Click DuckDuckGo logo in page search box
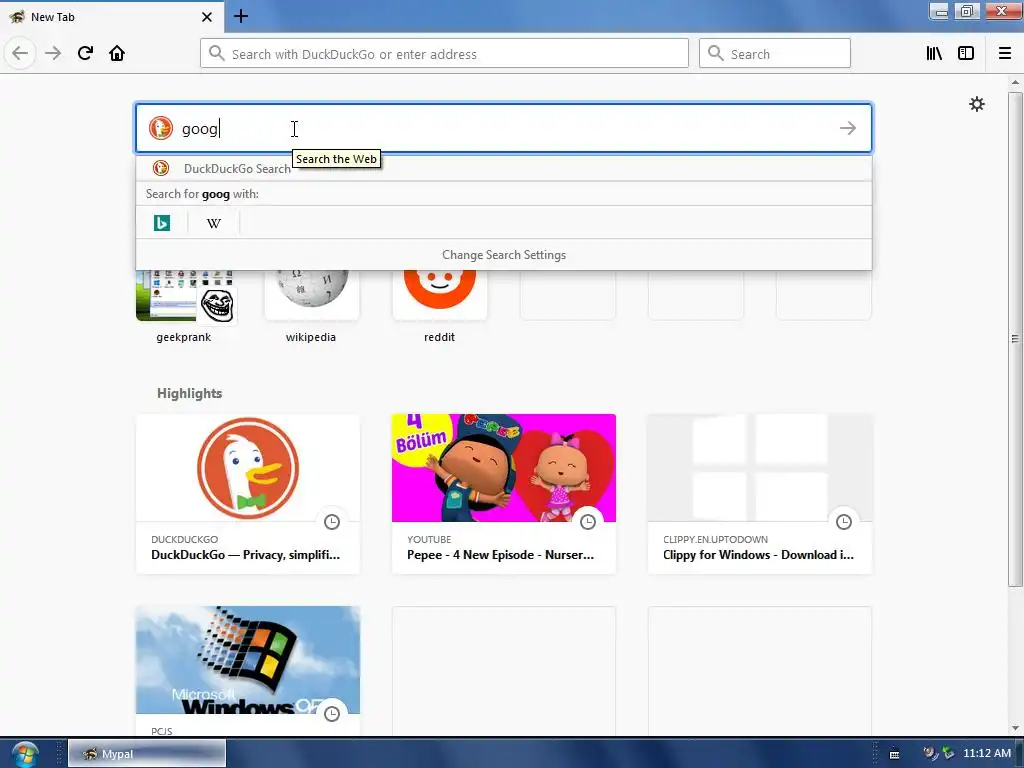The image size is (1024, 768). tap(161, 128)
